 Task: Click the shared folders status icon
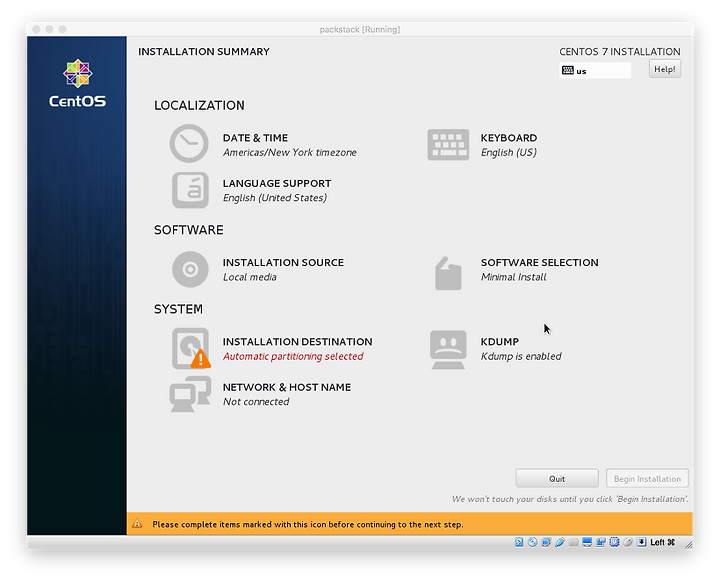(x=574, y=542)
